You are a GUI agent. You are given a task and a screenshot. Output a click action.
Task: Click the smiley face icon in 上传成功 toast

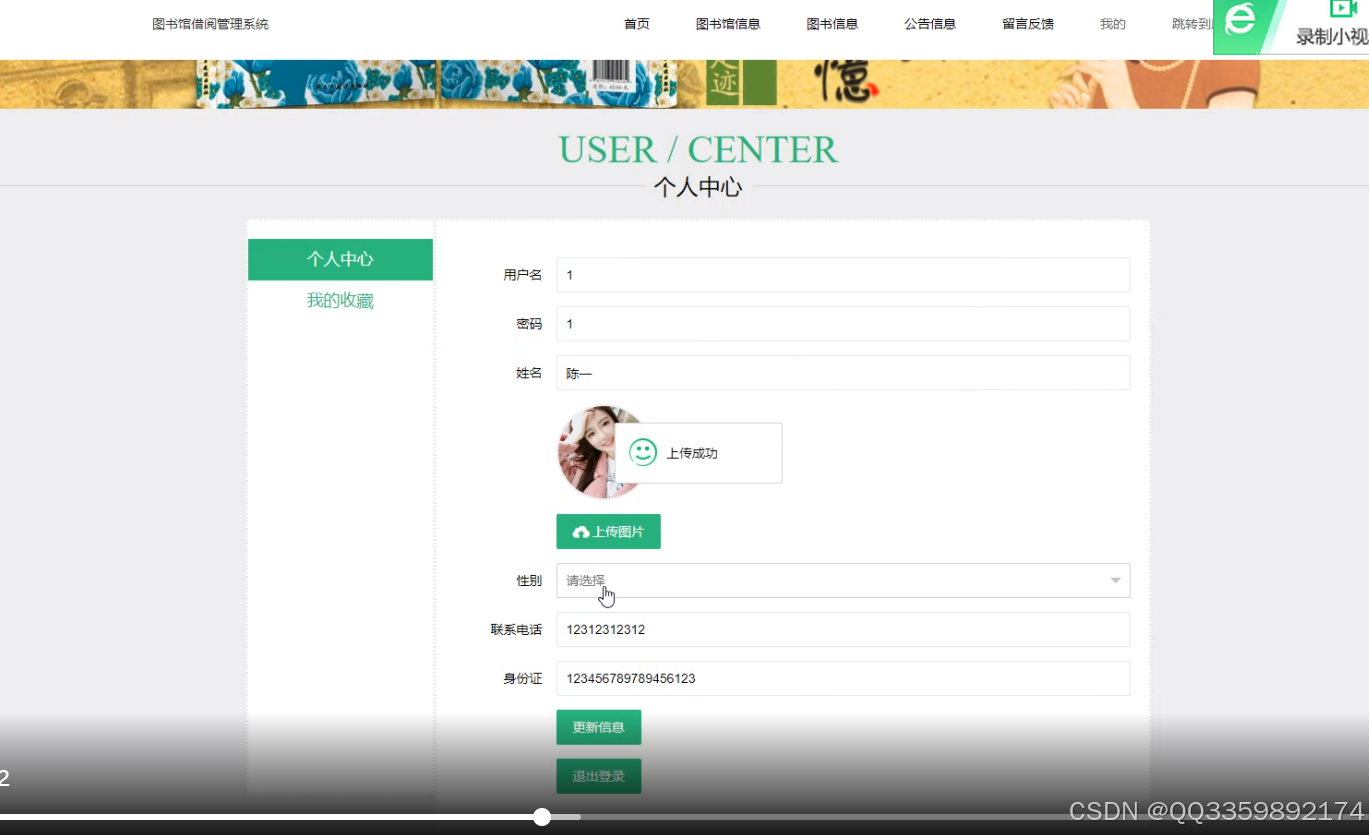(x=643, y=452)
